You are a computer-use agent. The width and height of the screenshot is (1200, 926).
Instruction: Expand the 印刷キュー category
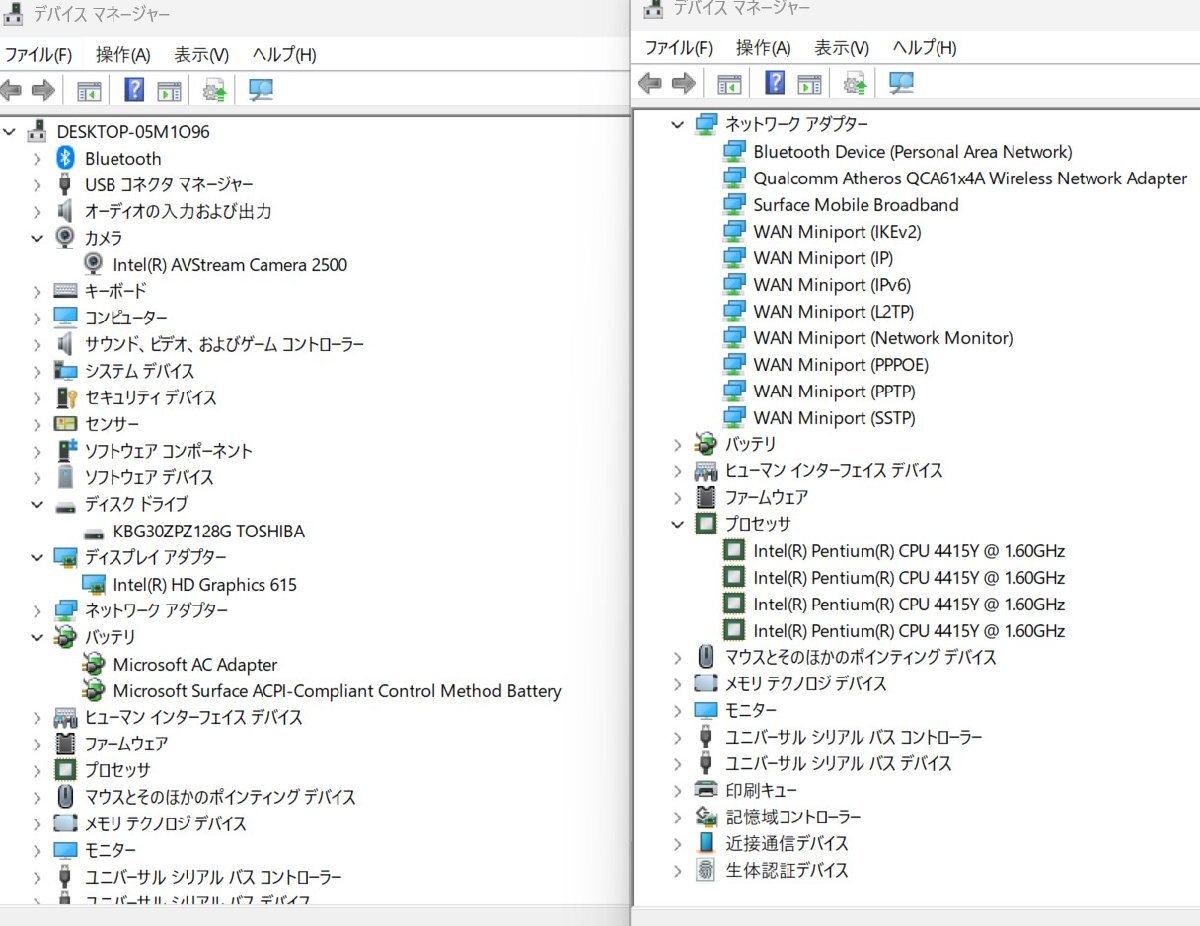pos(677,790)
